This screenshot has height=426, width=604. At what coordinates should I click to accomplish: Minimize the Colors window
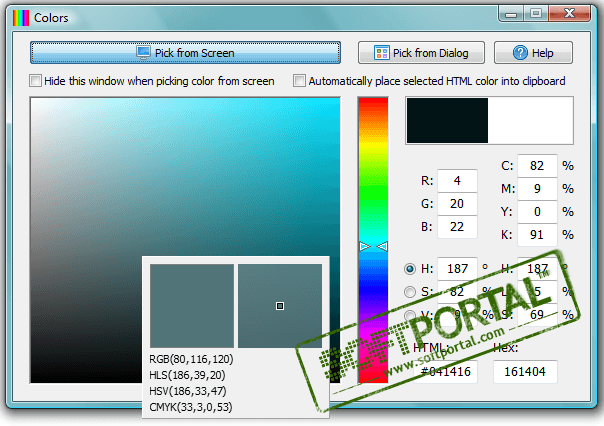pyautogui.click(x=511, y=14)
